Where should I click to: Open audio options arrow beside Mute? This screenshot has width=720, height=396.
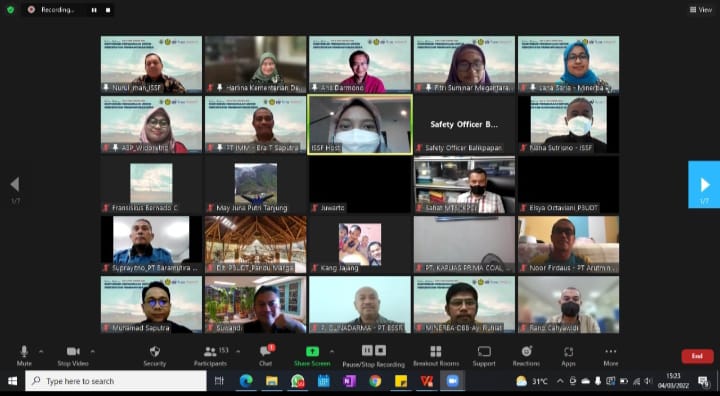[41, 352]
